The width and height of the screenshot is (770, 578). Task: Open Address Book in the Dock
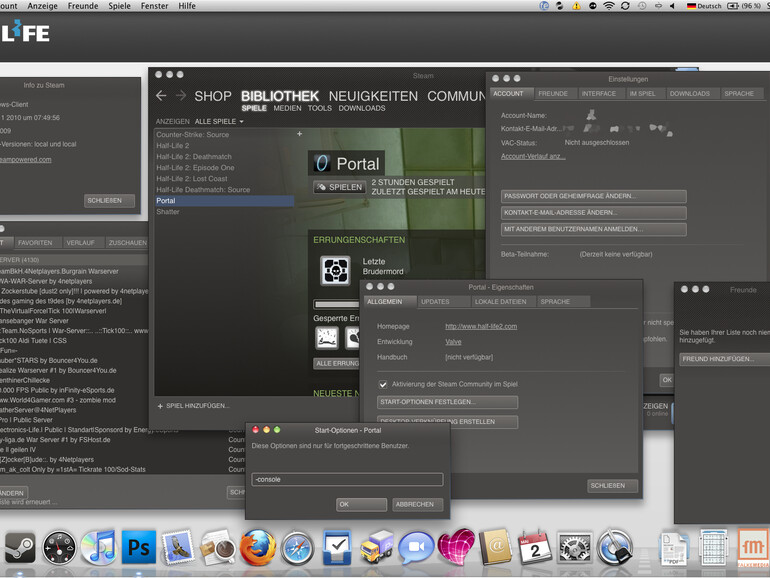coord(495,547)
